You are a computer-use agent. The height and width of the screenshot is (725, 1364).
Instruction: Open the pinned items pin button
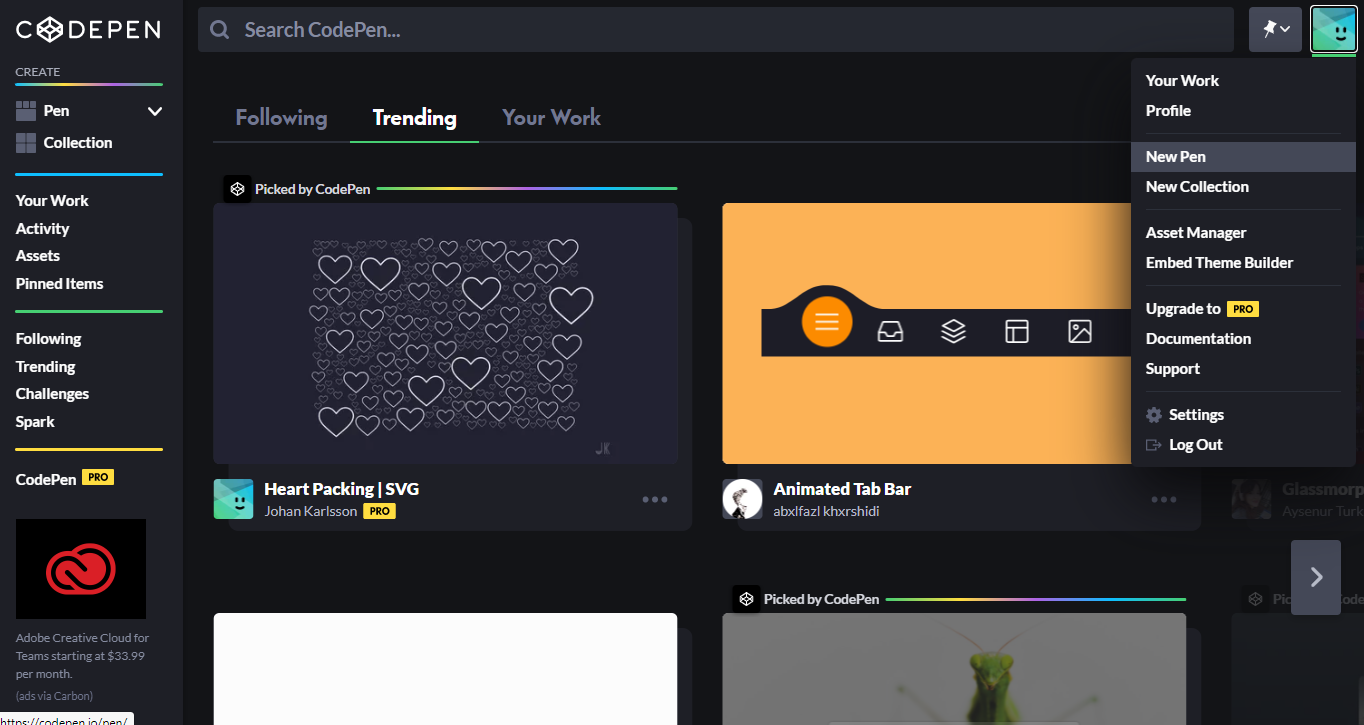(1275, 30)
